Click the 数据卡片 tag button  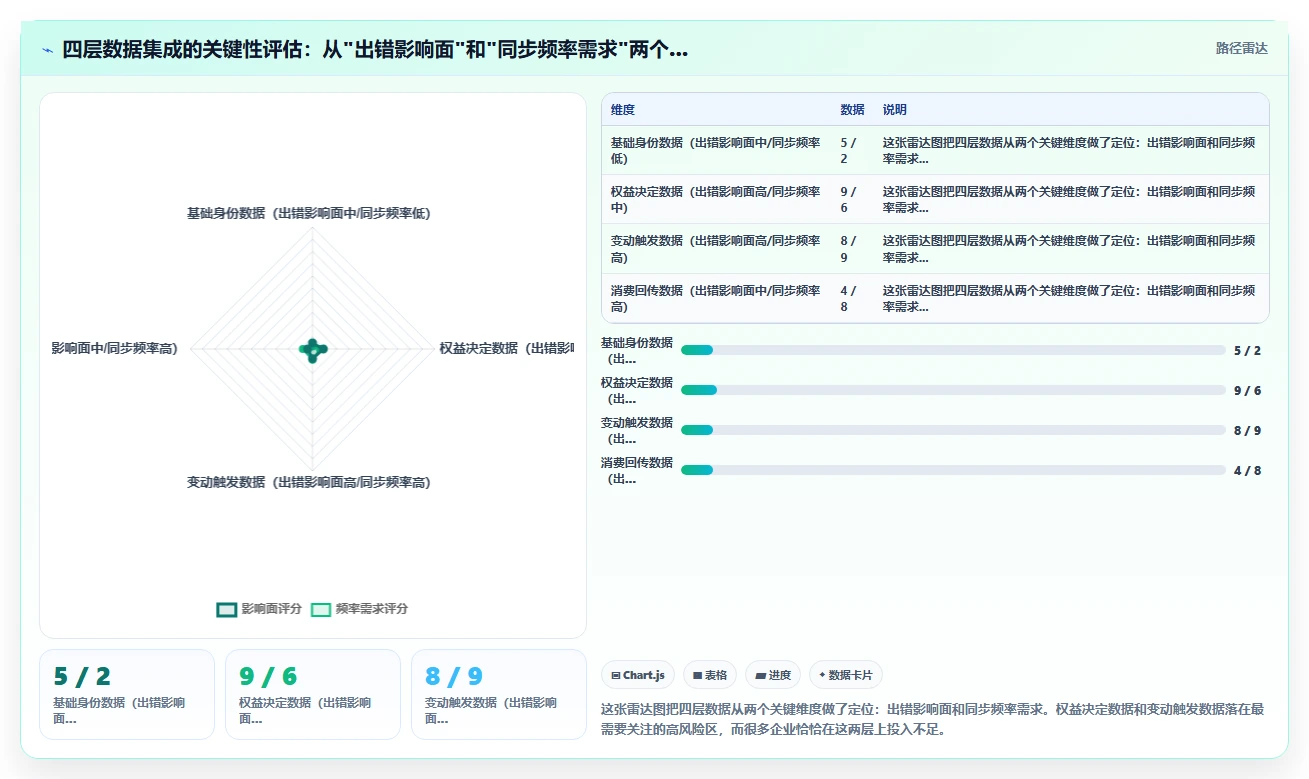pos(846,675)
